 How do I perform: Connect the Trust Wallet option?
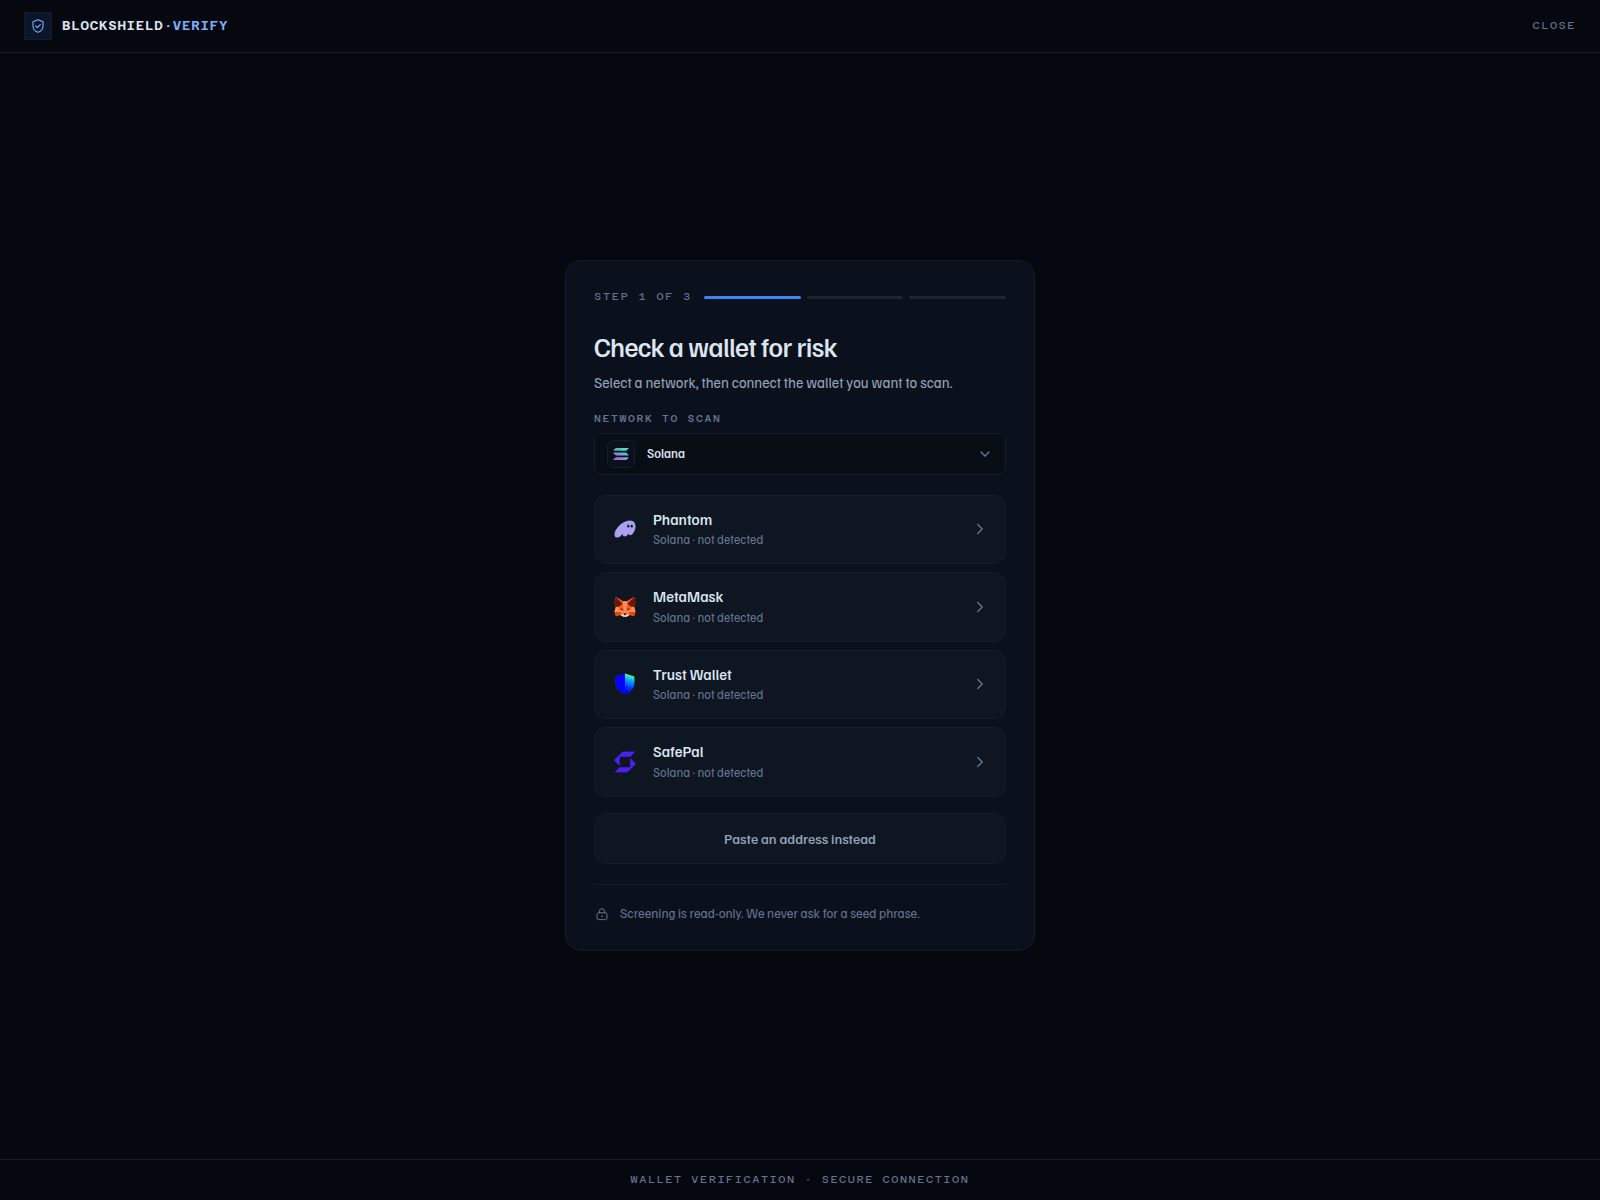[800, 684]
